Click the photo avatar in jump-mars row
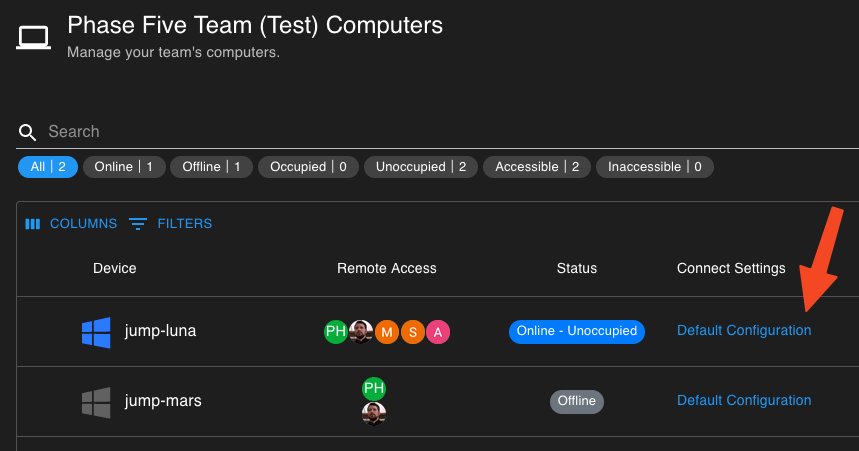The width and height of the screenshot is (859, 451). [374, 414]
